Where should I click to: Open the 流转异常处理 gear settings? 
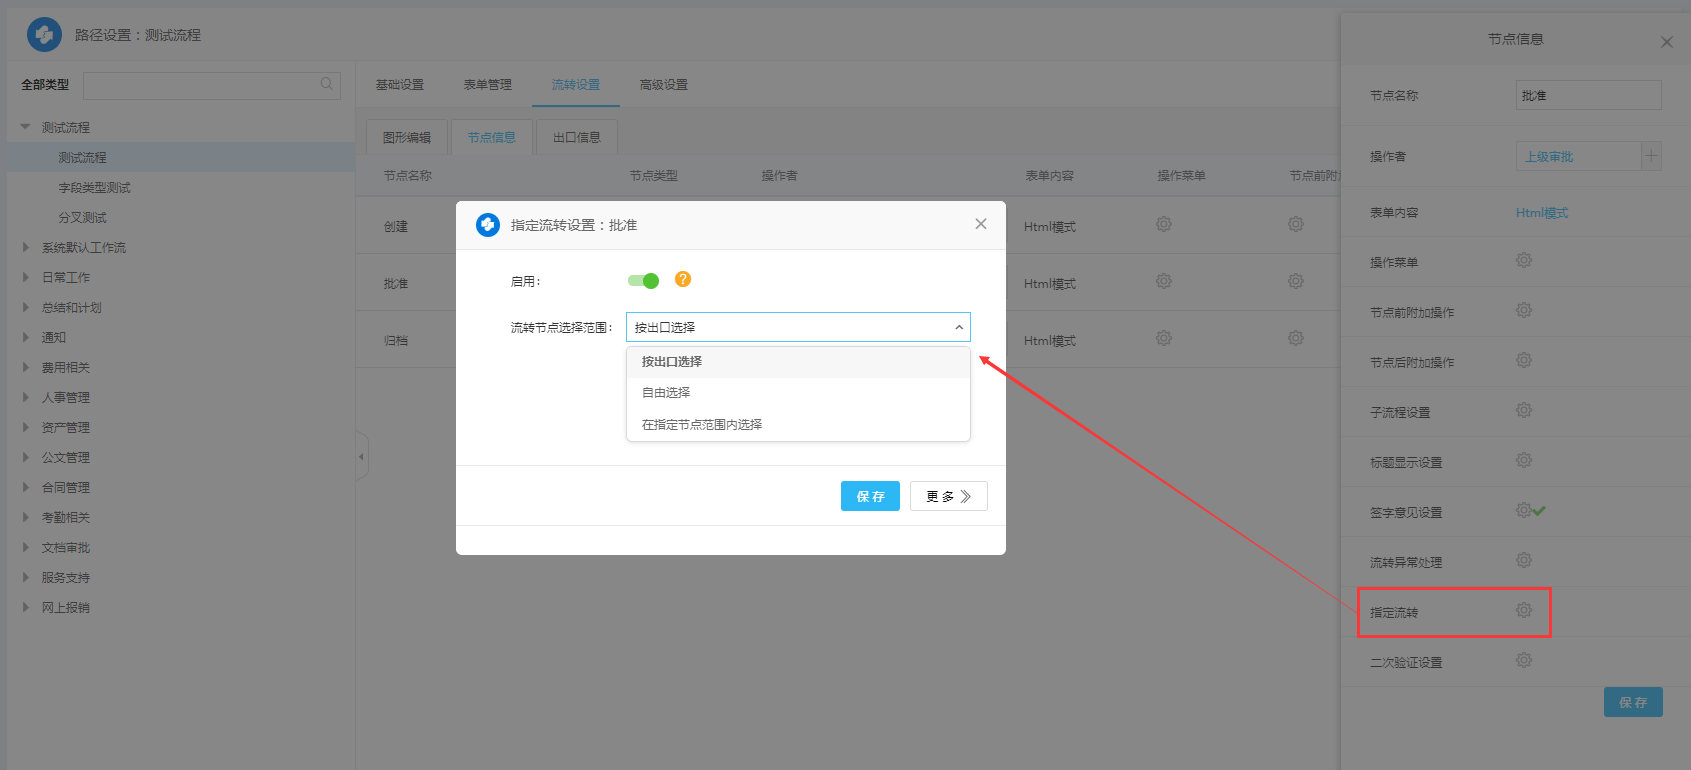pyautogui.click(x=1523, y=560)
